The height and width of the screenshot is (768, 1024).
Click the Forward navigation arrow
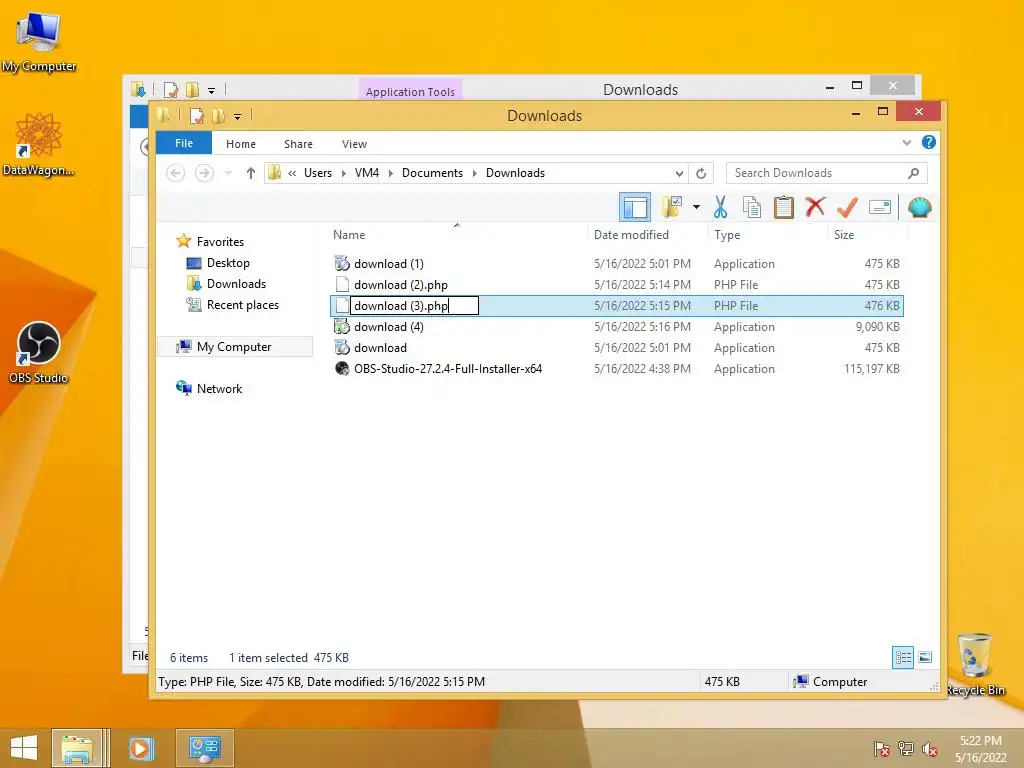[204, 173]
